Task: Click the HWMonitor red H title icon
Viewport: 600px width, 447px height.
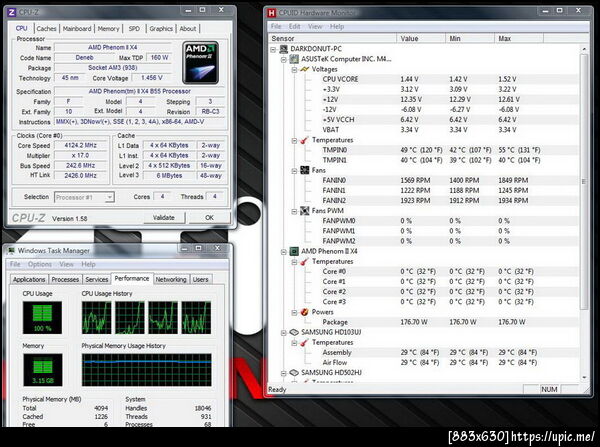Action: point(271,13)
